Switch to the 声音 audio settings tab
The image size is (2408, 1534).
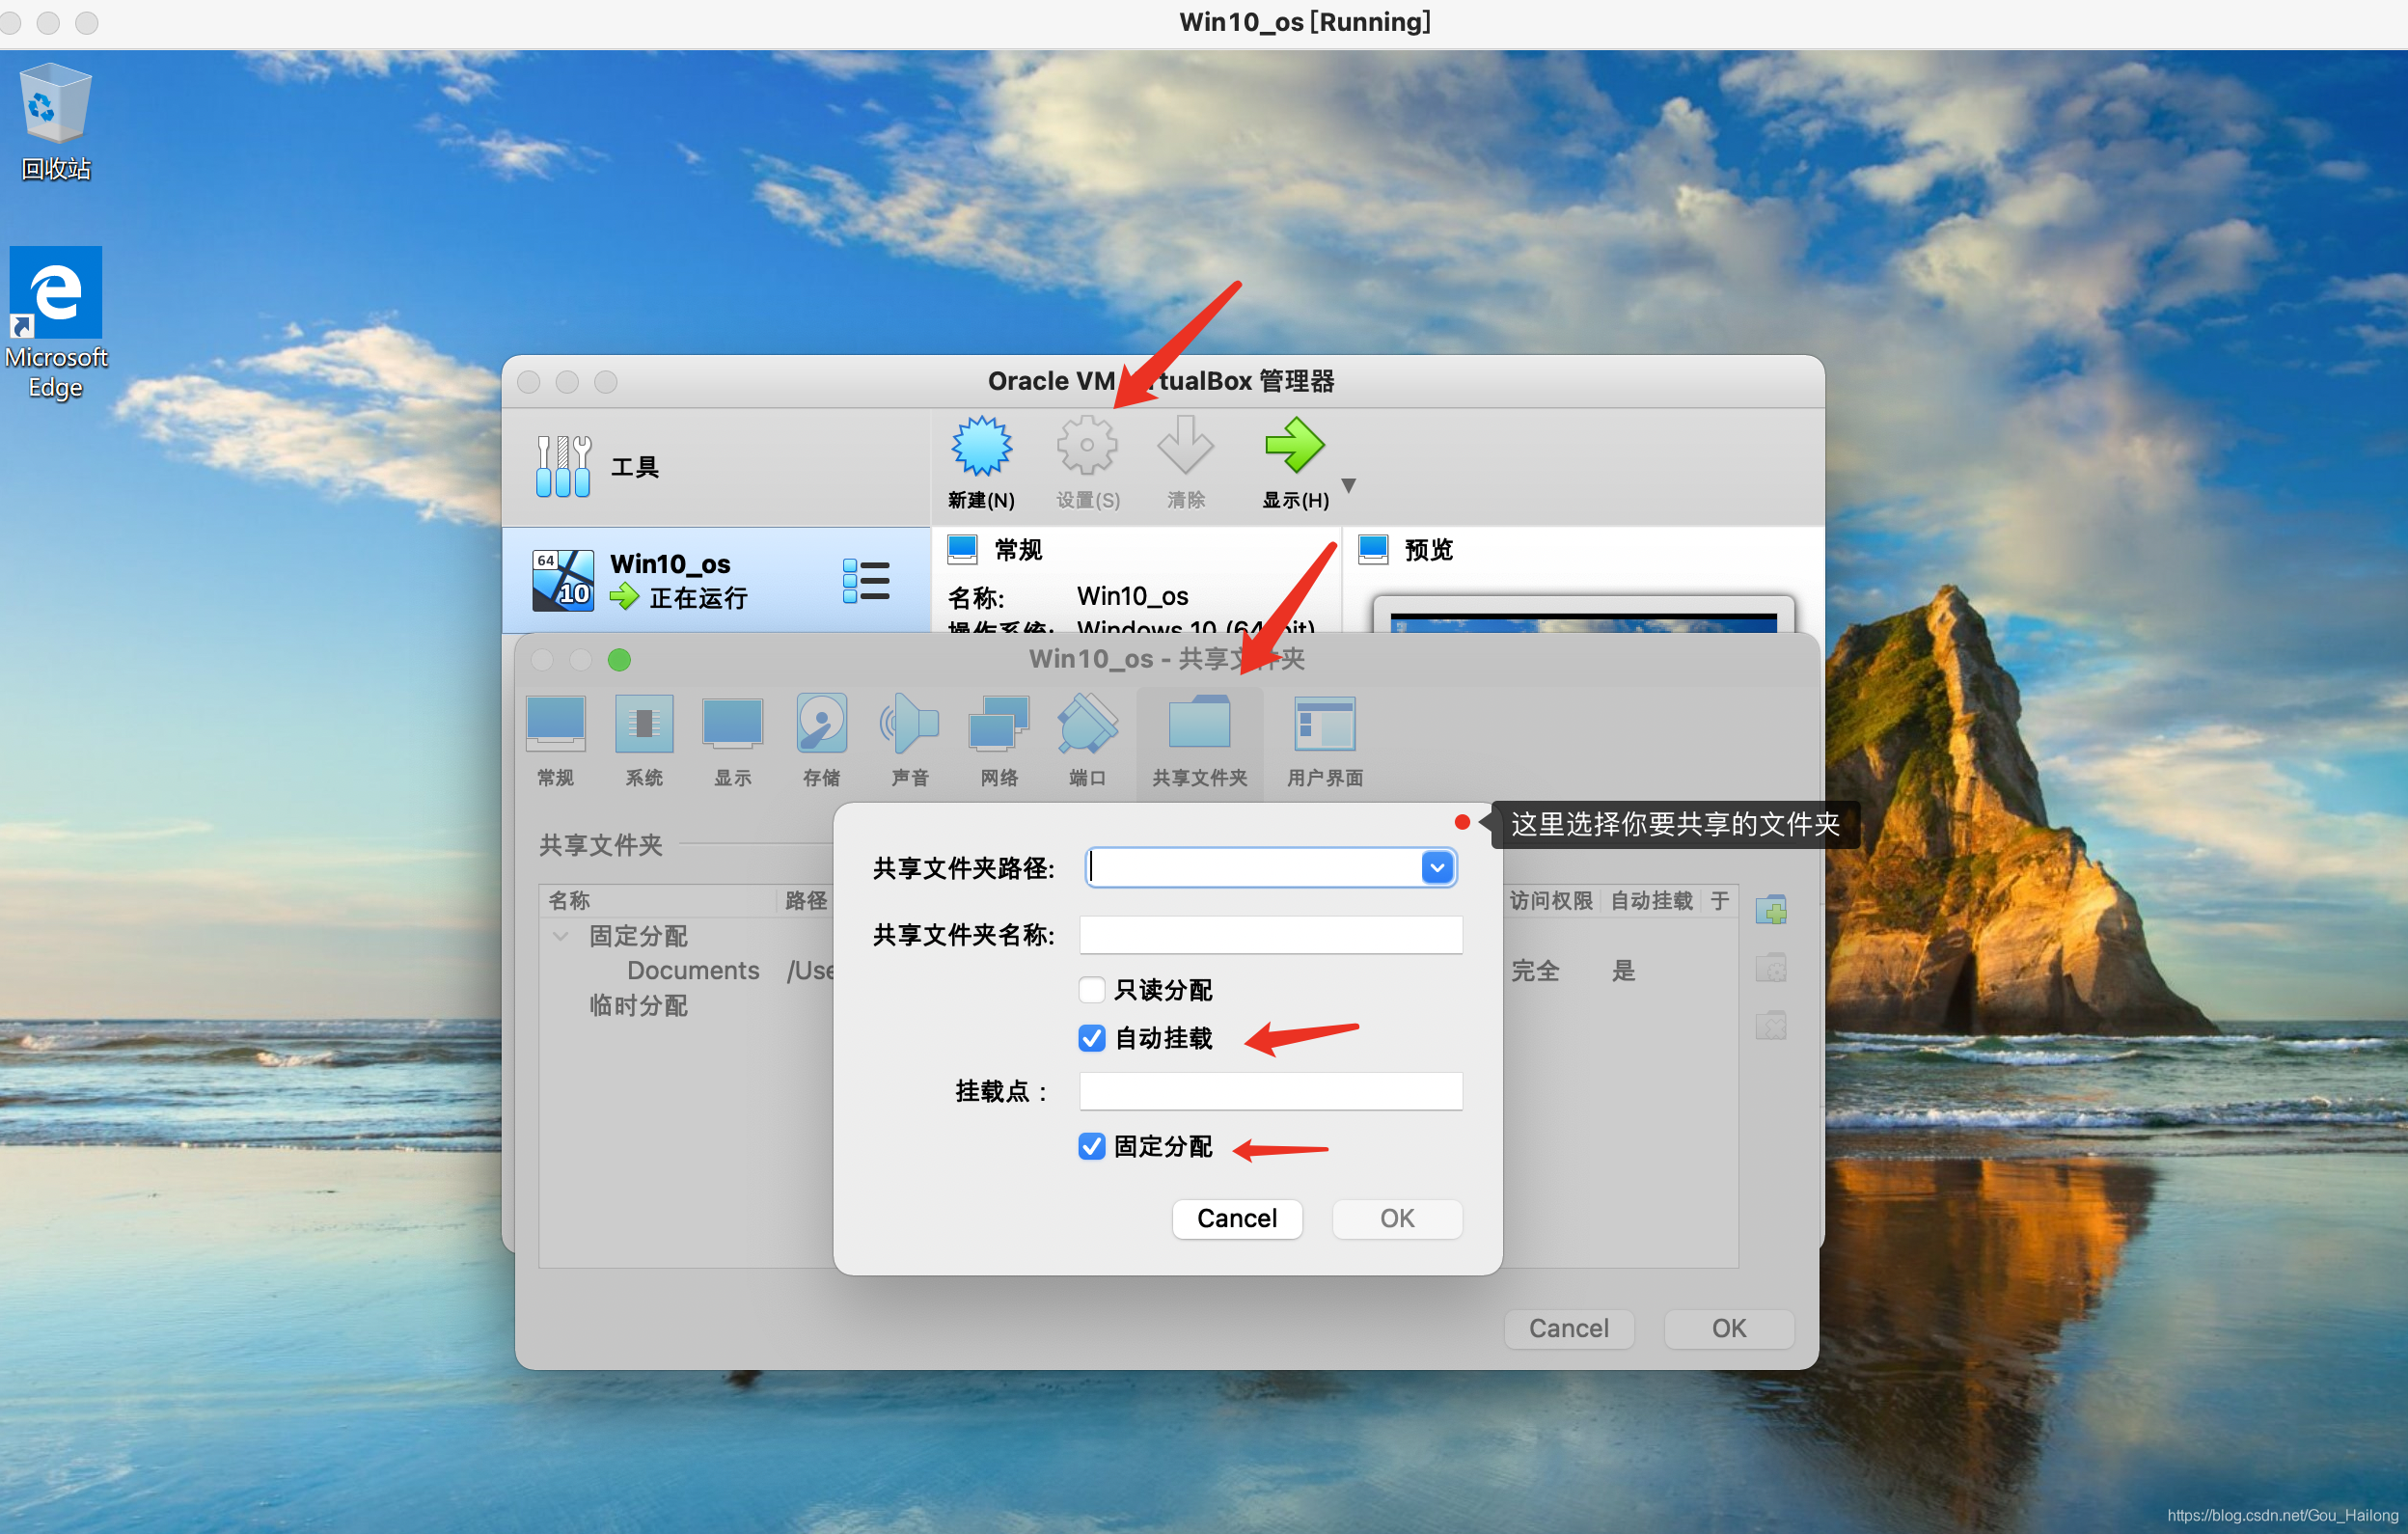[910, 741]
